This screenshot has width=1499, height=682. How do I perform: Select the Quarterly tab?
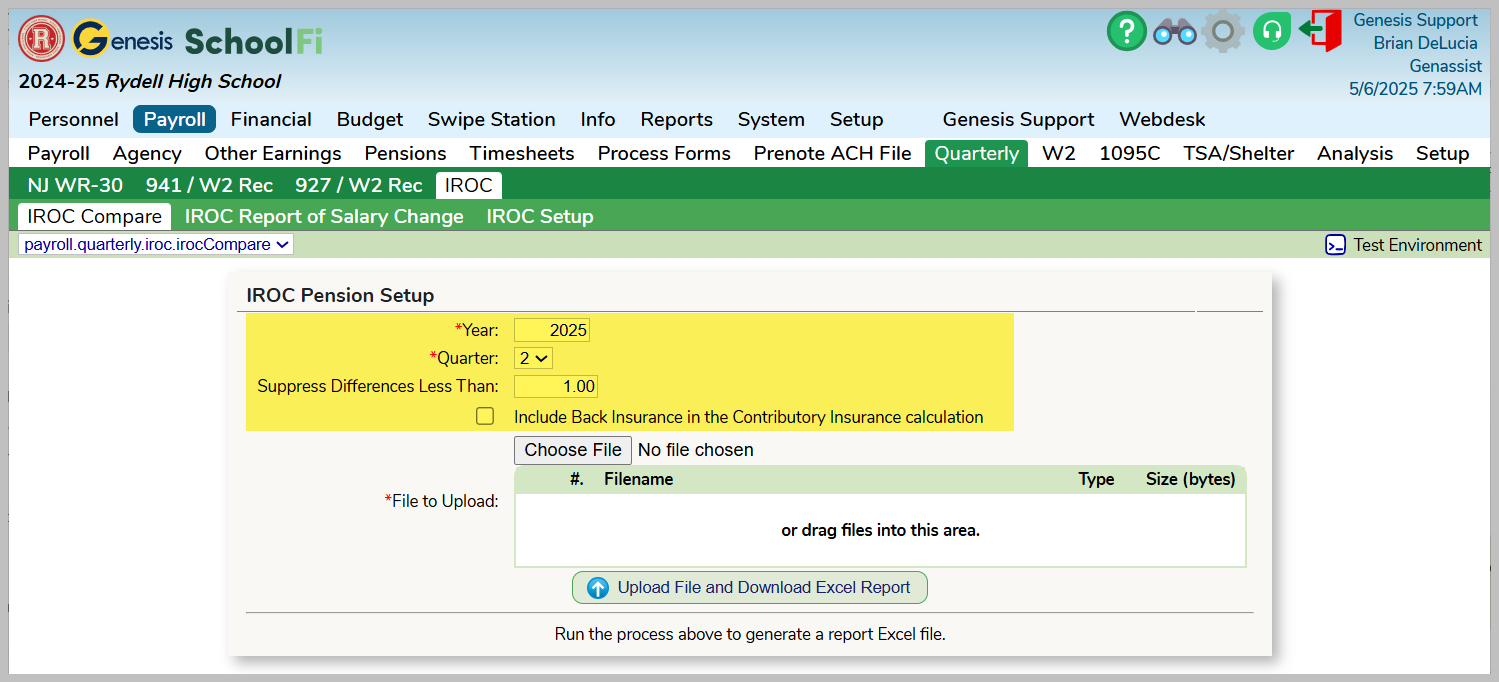977,153
